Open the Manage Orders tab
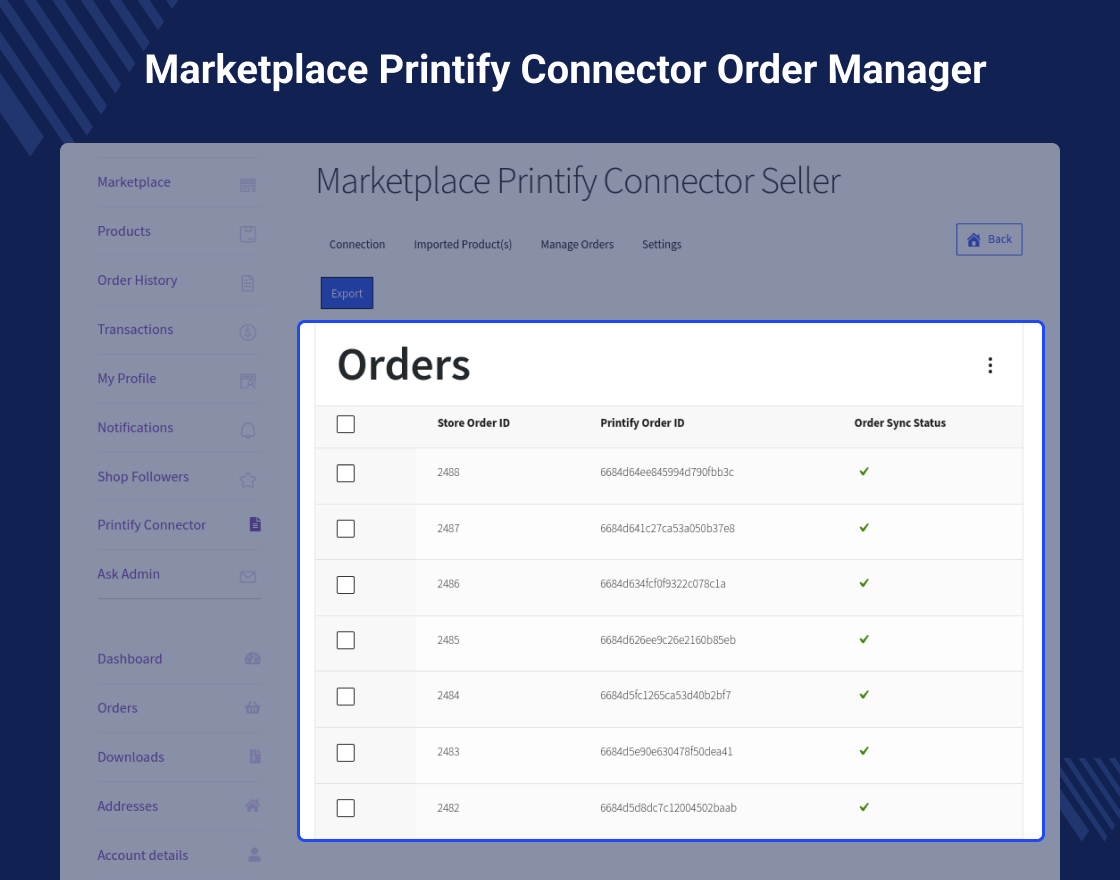This screenshot has width=1120, height=880. pyautogui.click(x=577, y=244)
